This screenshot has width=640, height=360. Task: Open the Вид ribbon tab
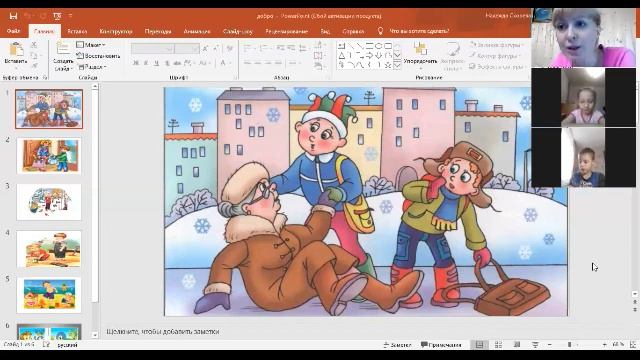(325, 31)
